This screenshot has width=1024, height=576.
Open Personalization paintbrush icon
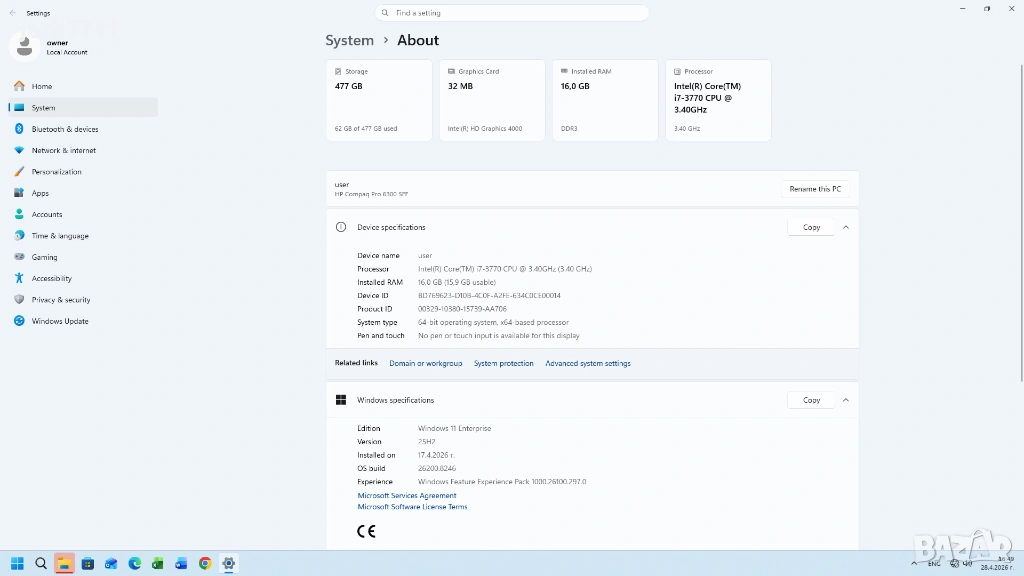(19, 172)
